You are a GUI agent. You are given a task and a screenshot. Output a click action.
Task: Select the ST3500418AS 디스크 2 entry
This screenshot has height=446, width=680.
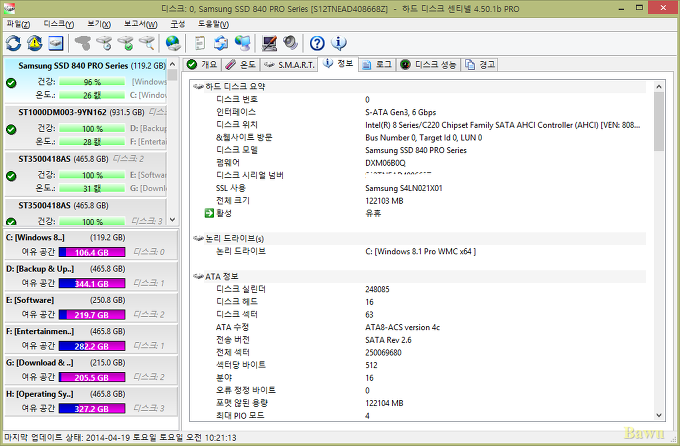click(x=85, y=174)
